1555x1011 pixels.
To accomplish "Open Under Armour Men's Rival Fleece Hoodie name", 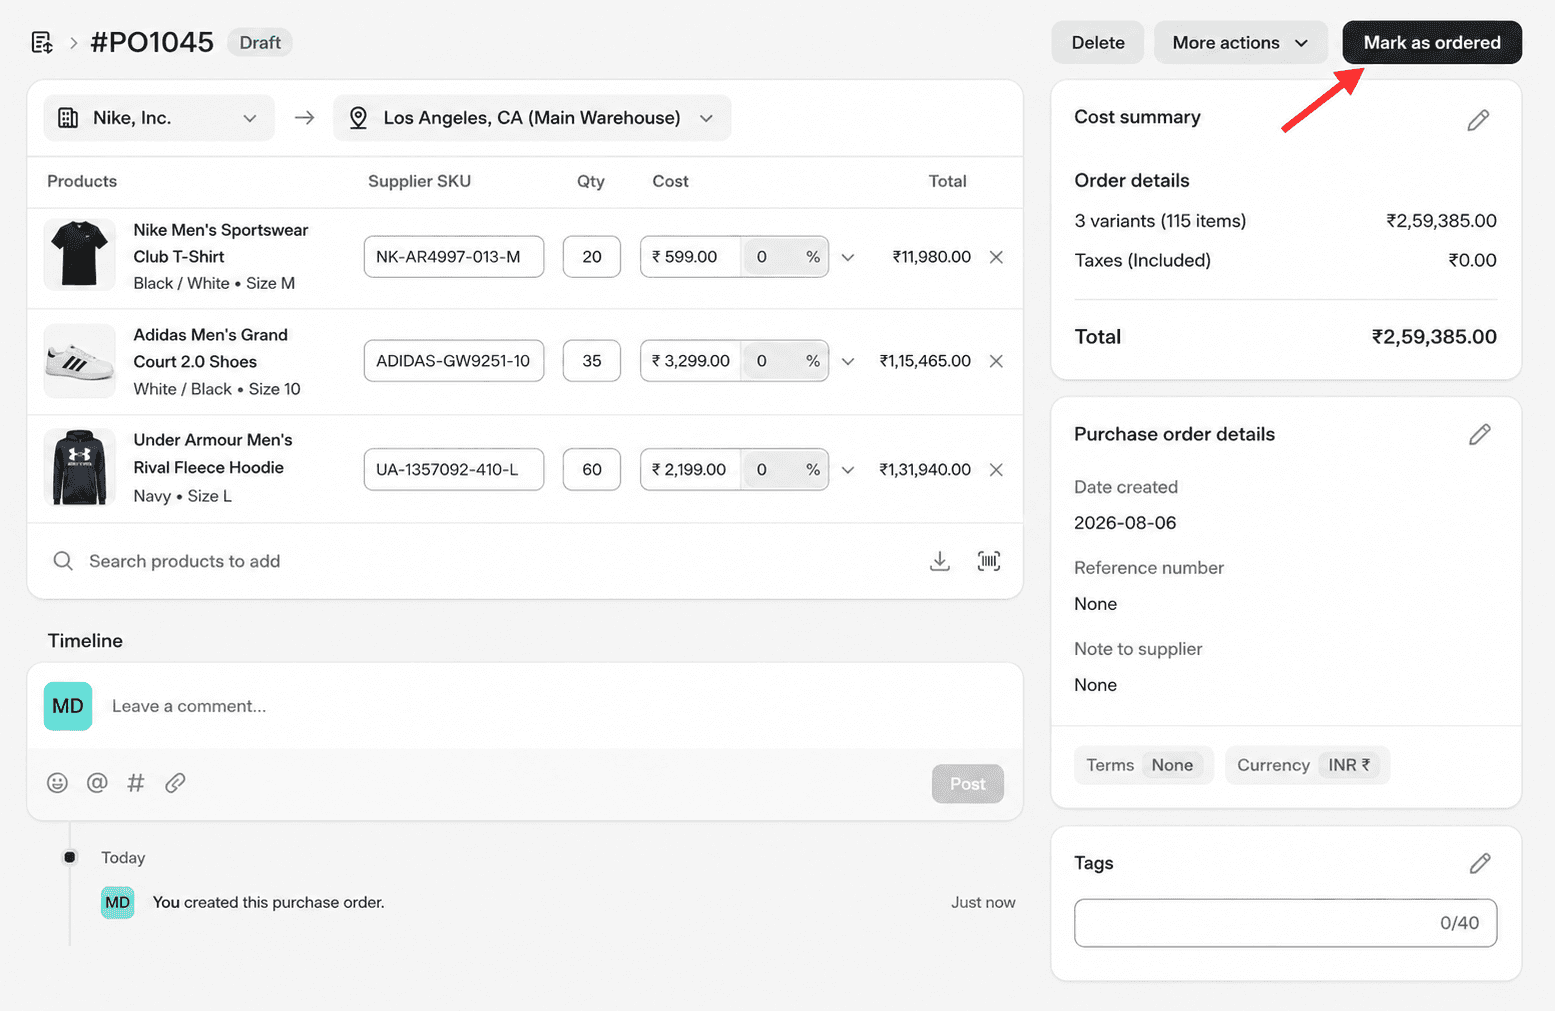I will 213,454.
